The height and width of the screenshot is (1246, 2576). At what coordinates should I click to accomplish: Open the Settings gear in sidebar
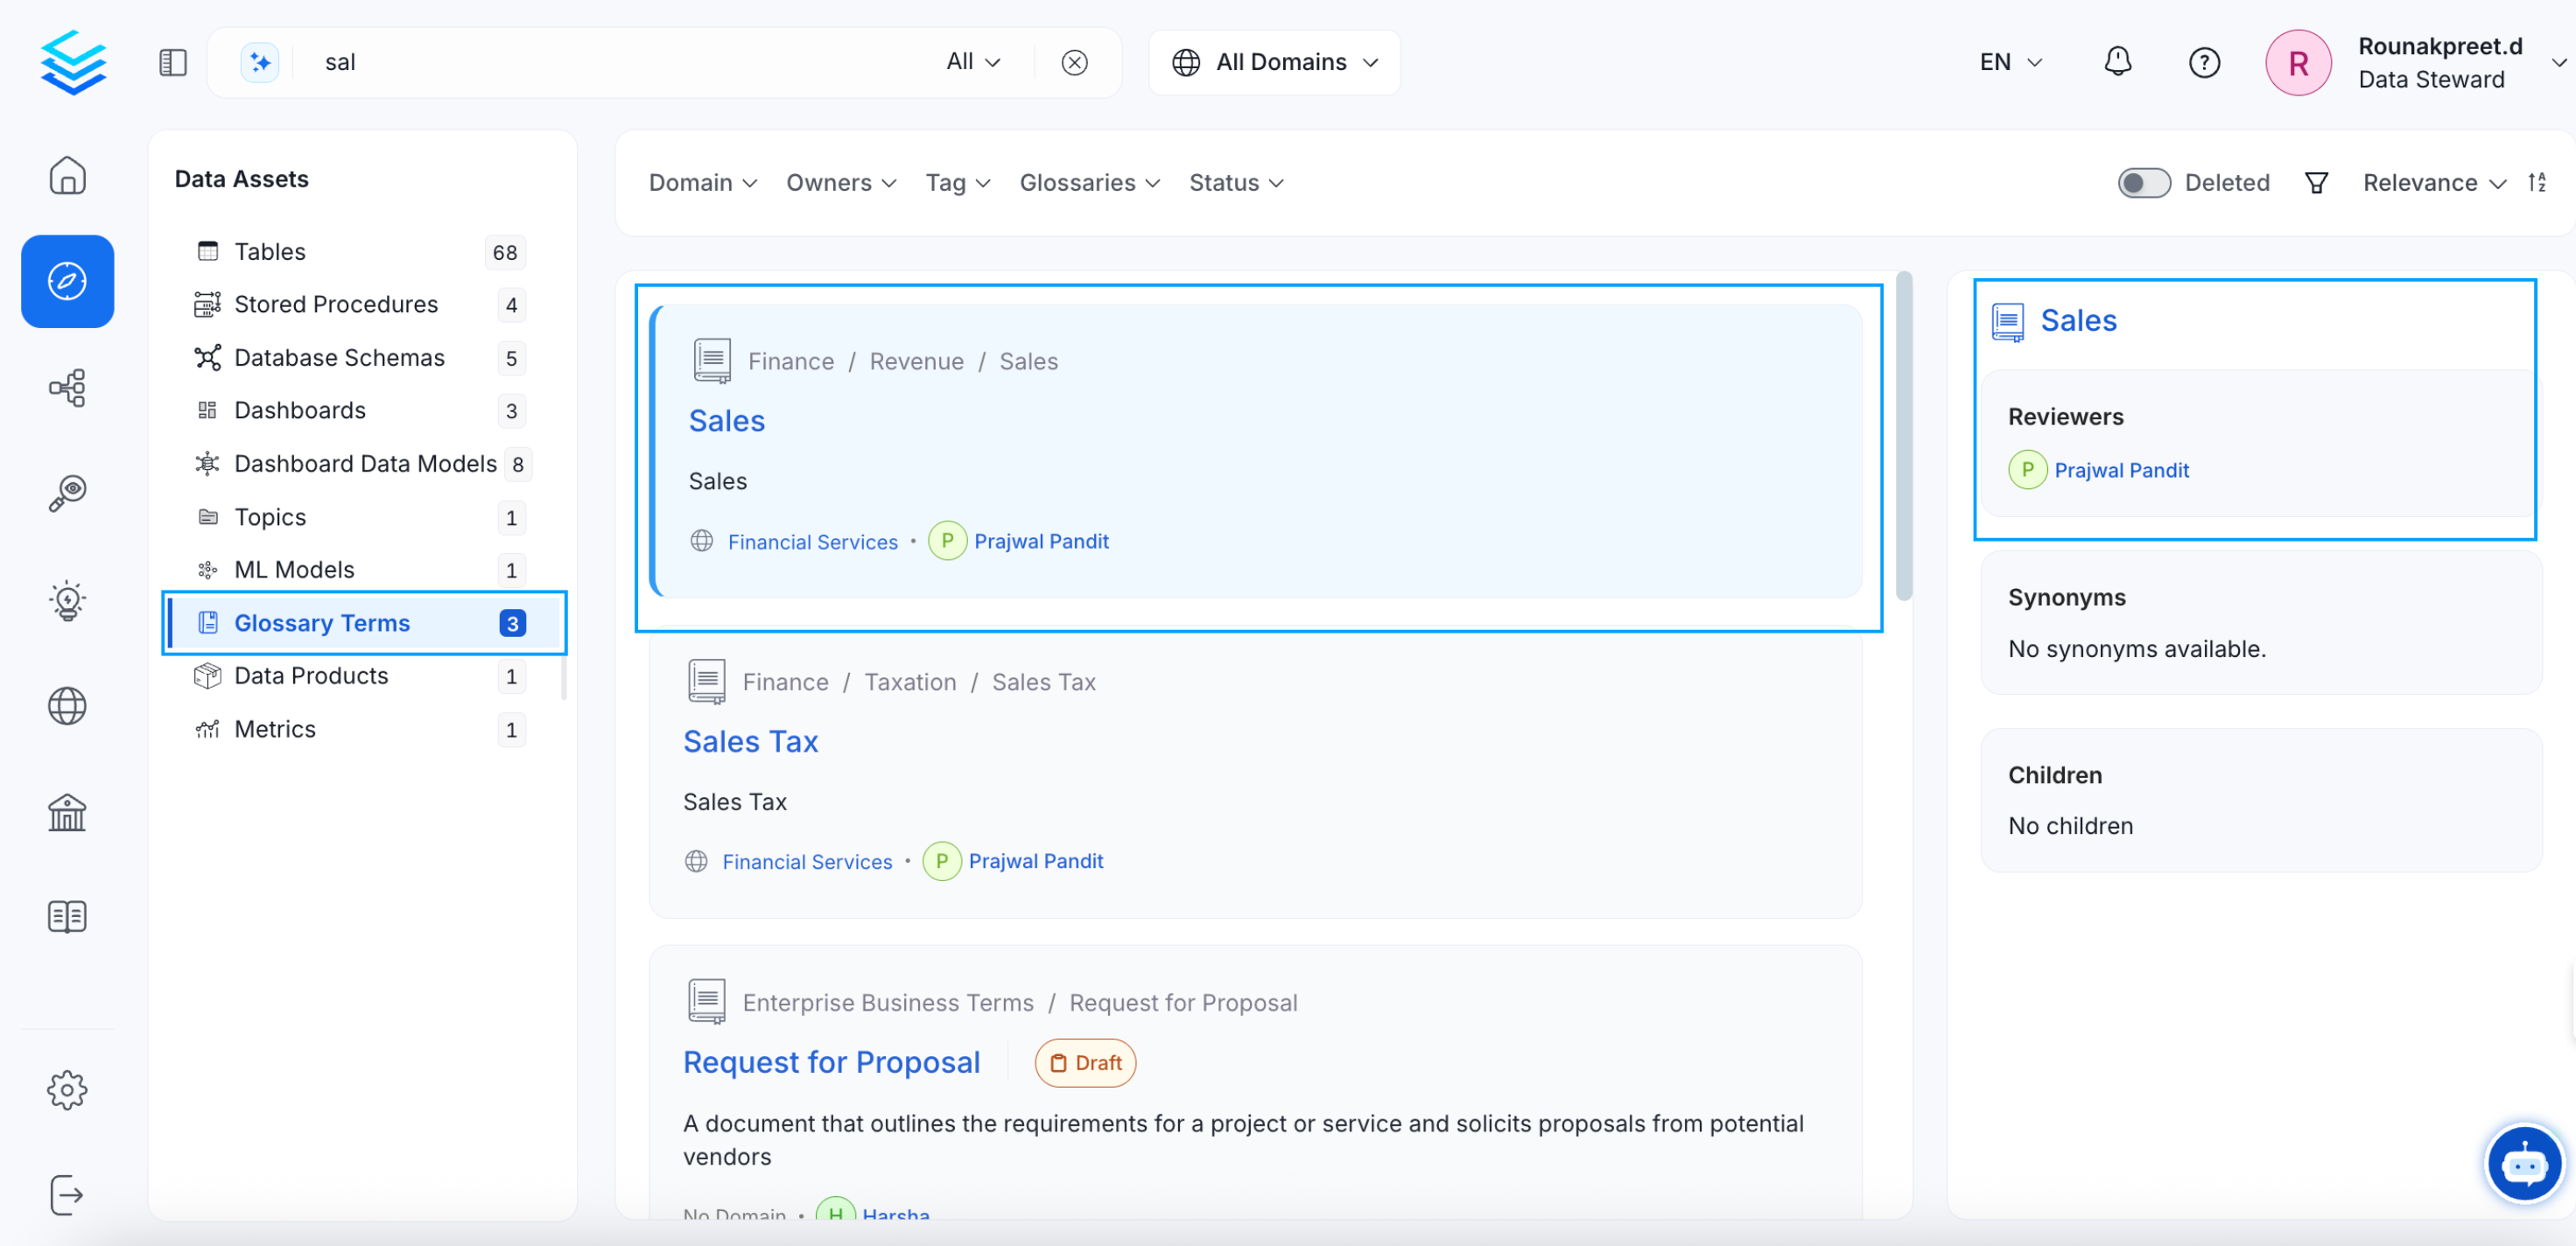[x=67, y=1089]
